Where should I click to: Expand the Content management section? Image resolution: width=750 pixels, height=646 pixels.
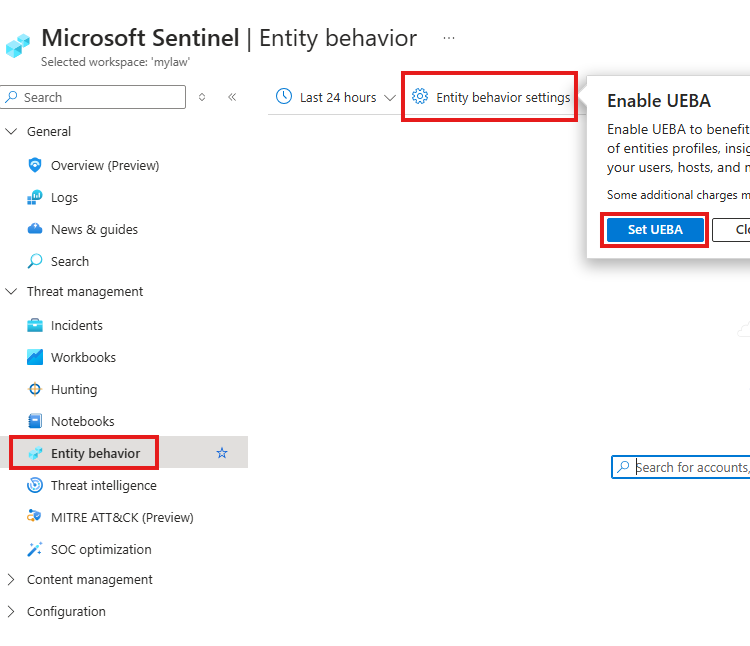[x=12, y=579]
